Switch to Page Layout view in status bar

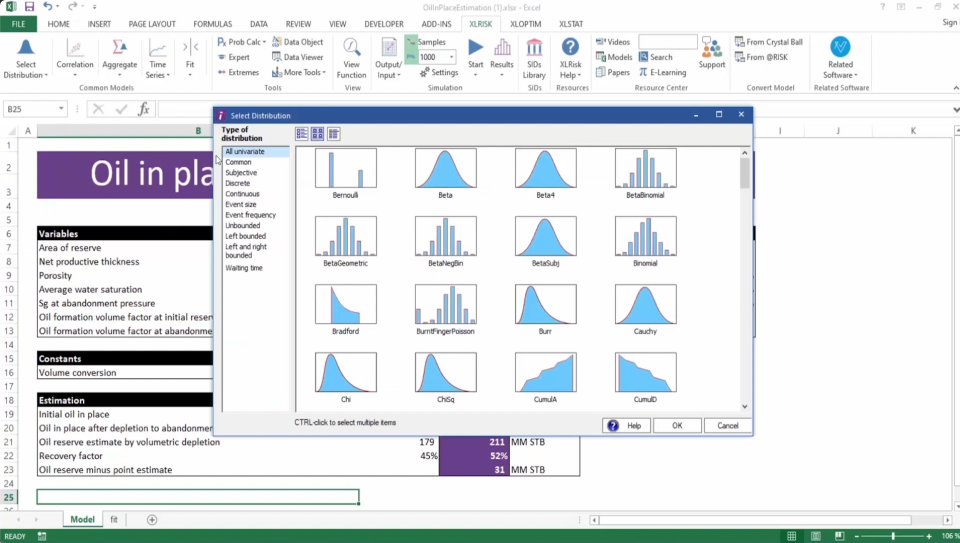click(816, 536)
